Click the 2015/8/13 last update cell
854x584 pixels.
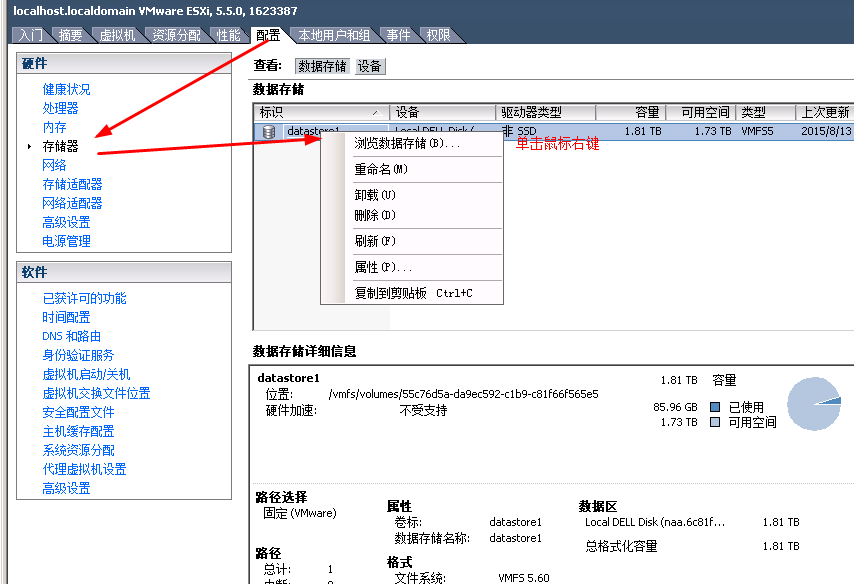click(826, 131)
